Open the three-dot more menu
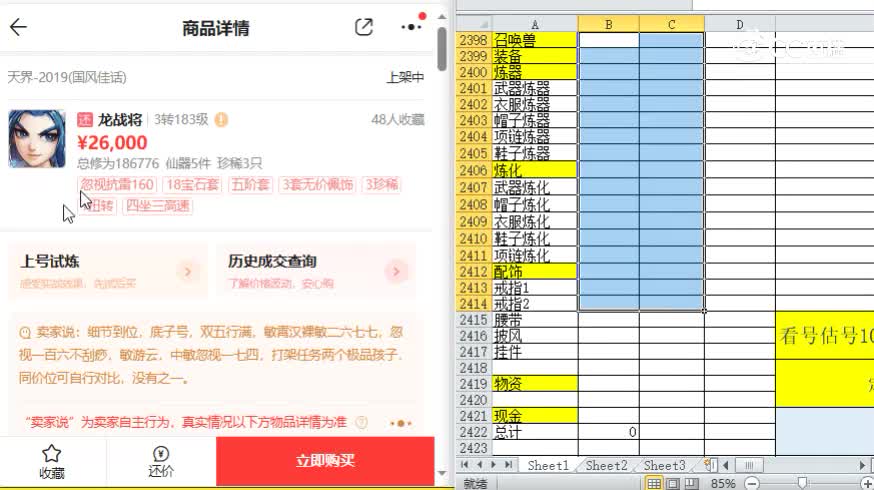 pos(411,27)
